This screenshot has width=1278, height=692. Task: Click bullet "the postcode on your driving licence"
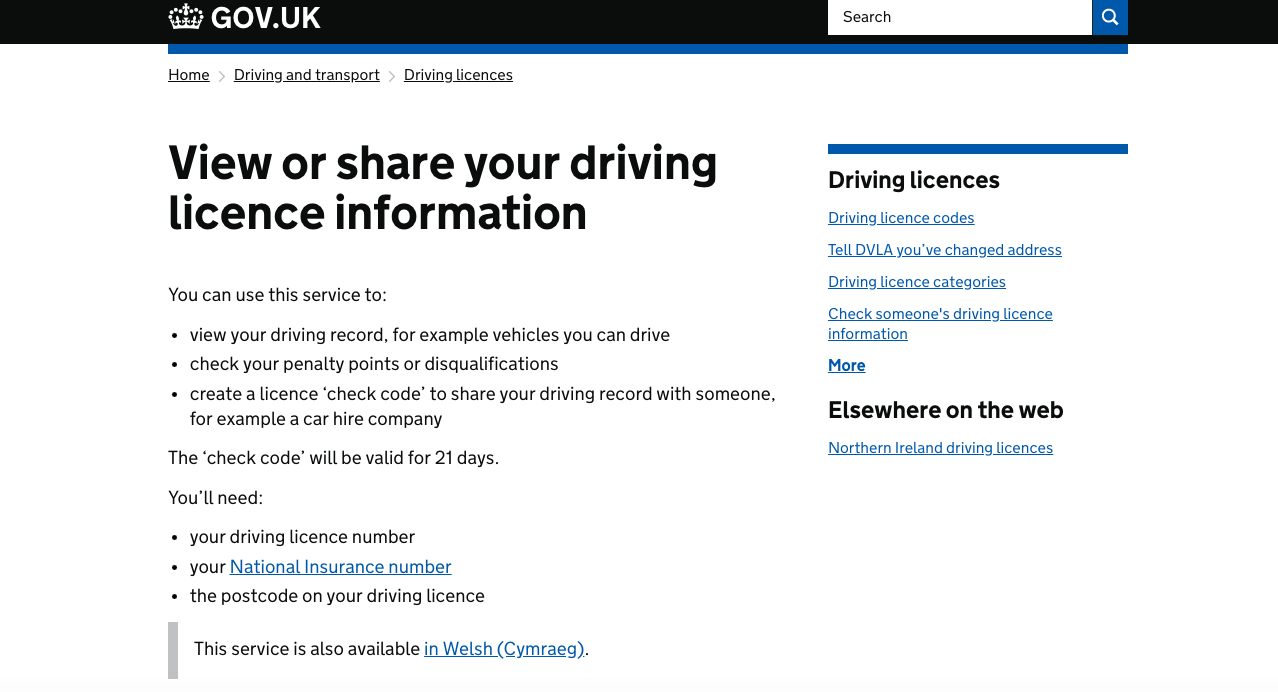[x=337, y=596]
